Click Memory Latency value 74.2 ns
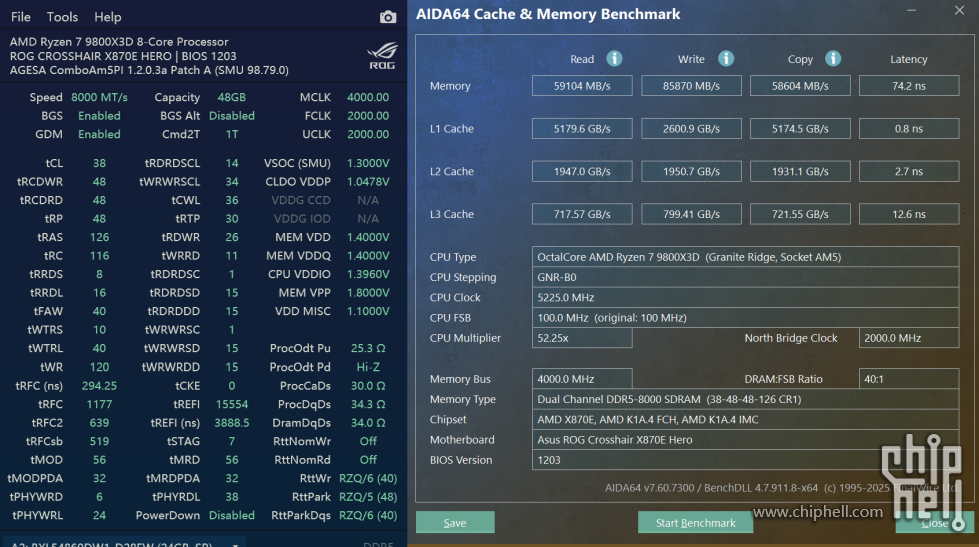Screen dimensions: 979x547 pos(909,86)
